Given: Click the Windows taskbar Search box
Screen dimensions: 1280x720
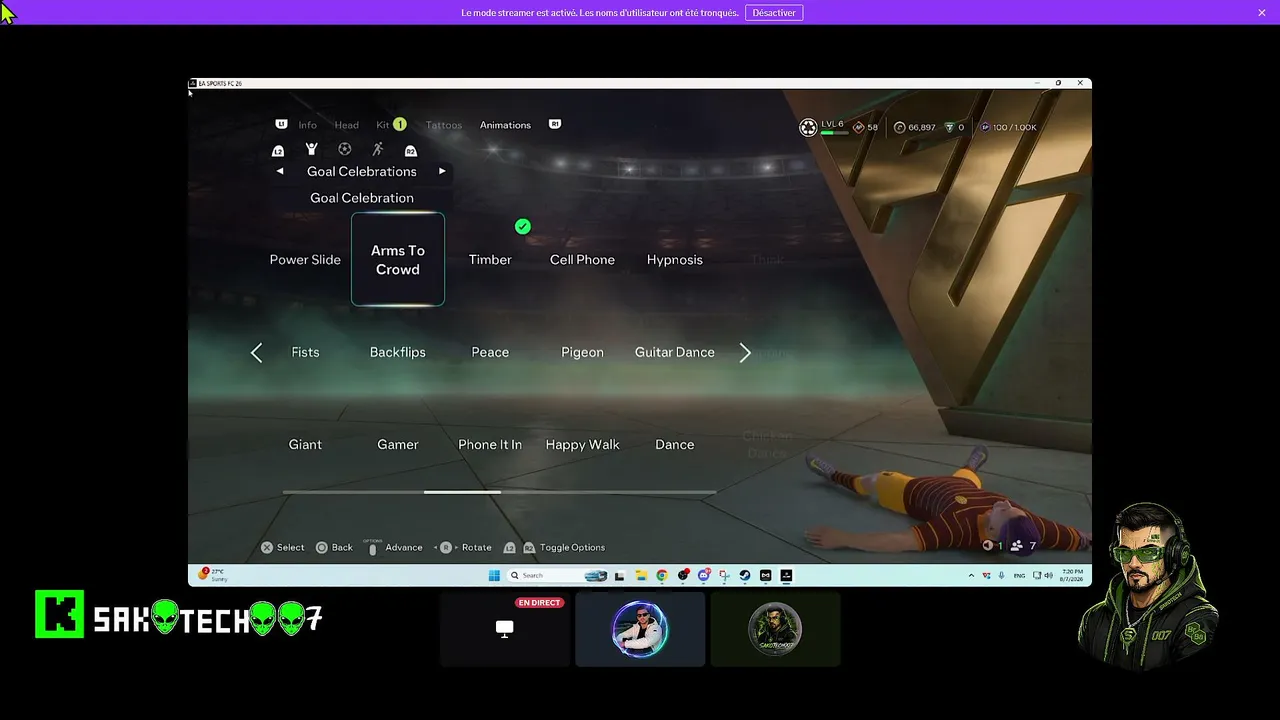Looking at the screenshot, I should pyautogui.click(x=558, y=575).
